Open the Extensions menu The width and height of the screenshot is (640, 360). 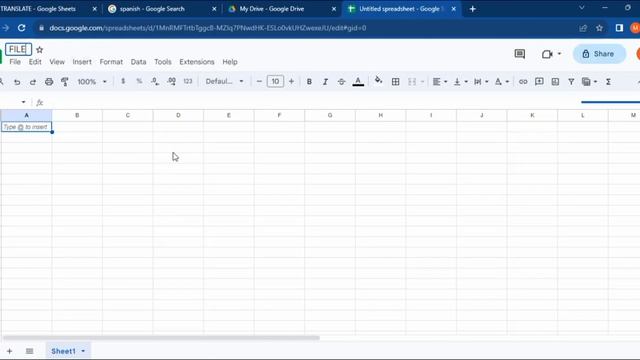click(197, 62)
